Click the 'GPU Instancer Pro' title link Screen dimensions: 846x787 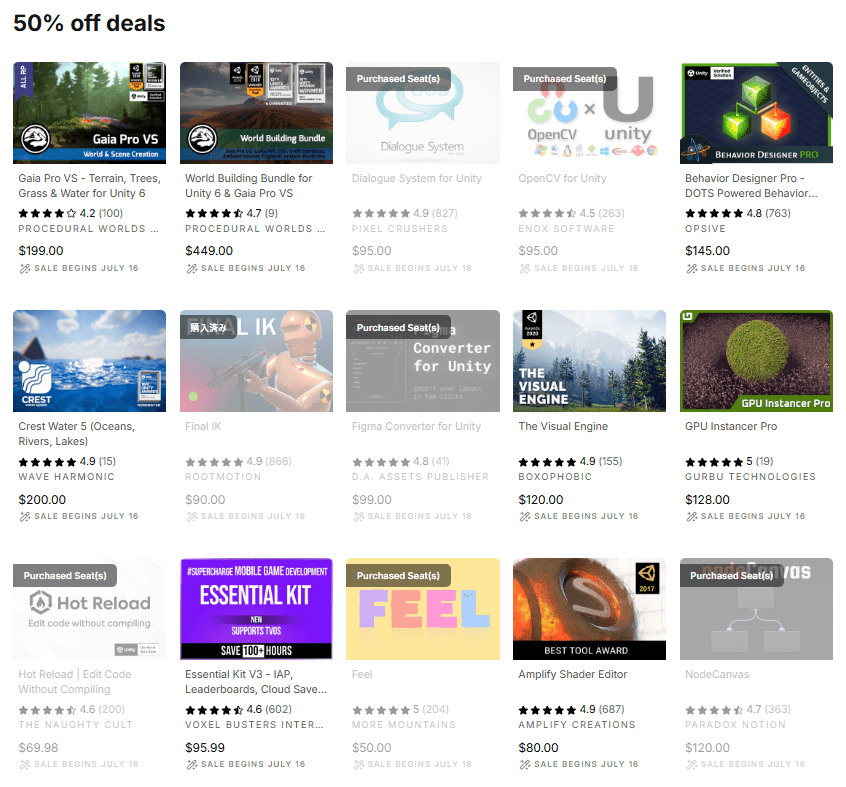[731, 427]
